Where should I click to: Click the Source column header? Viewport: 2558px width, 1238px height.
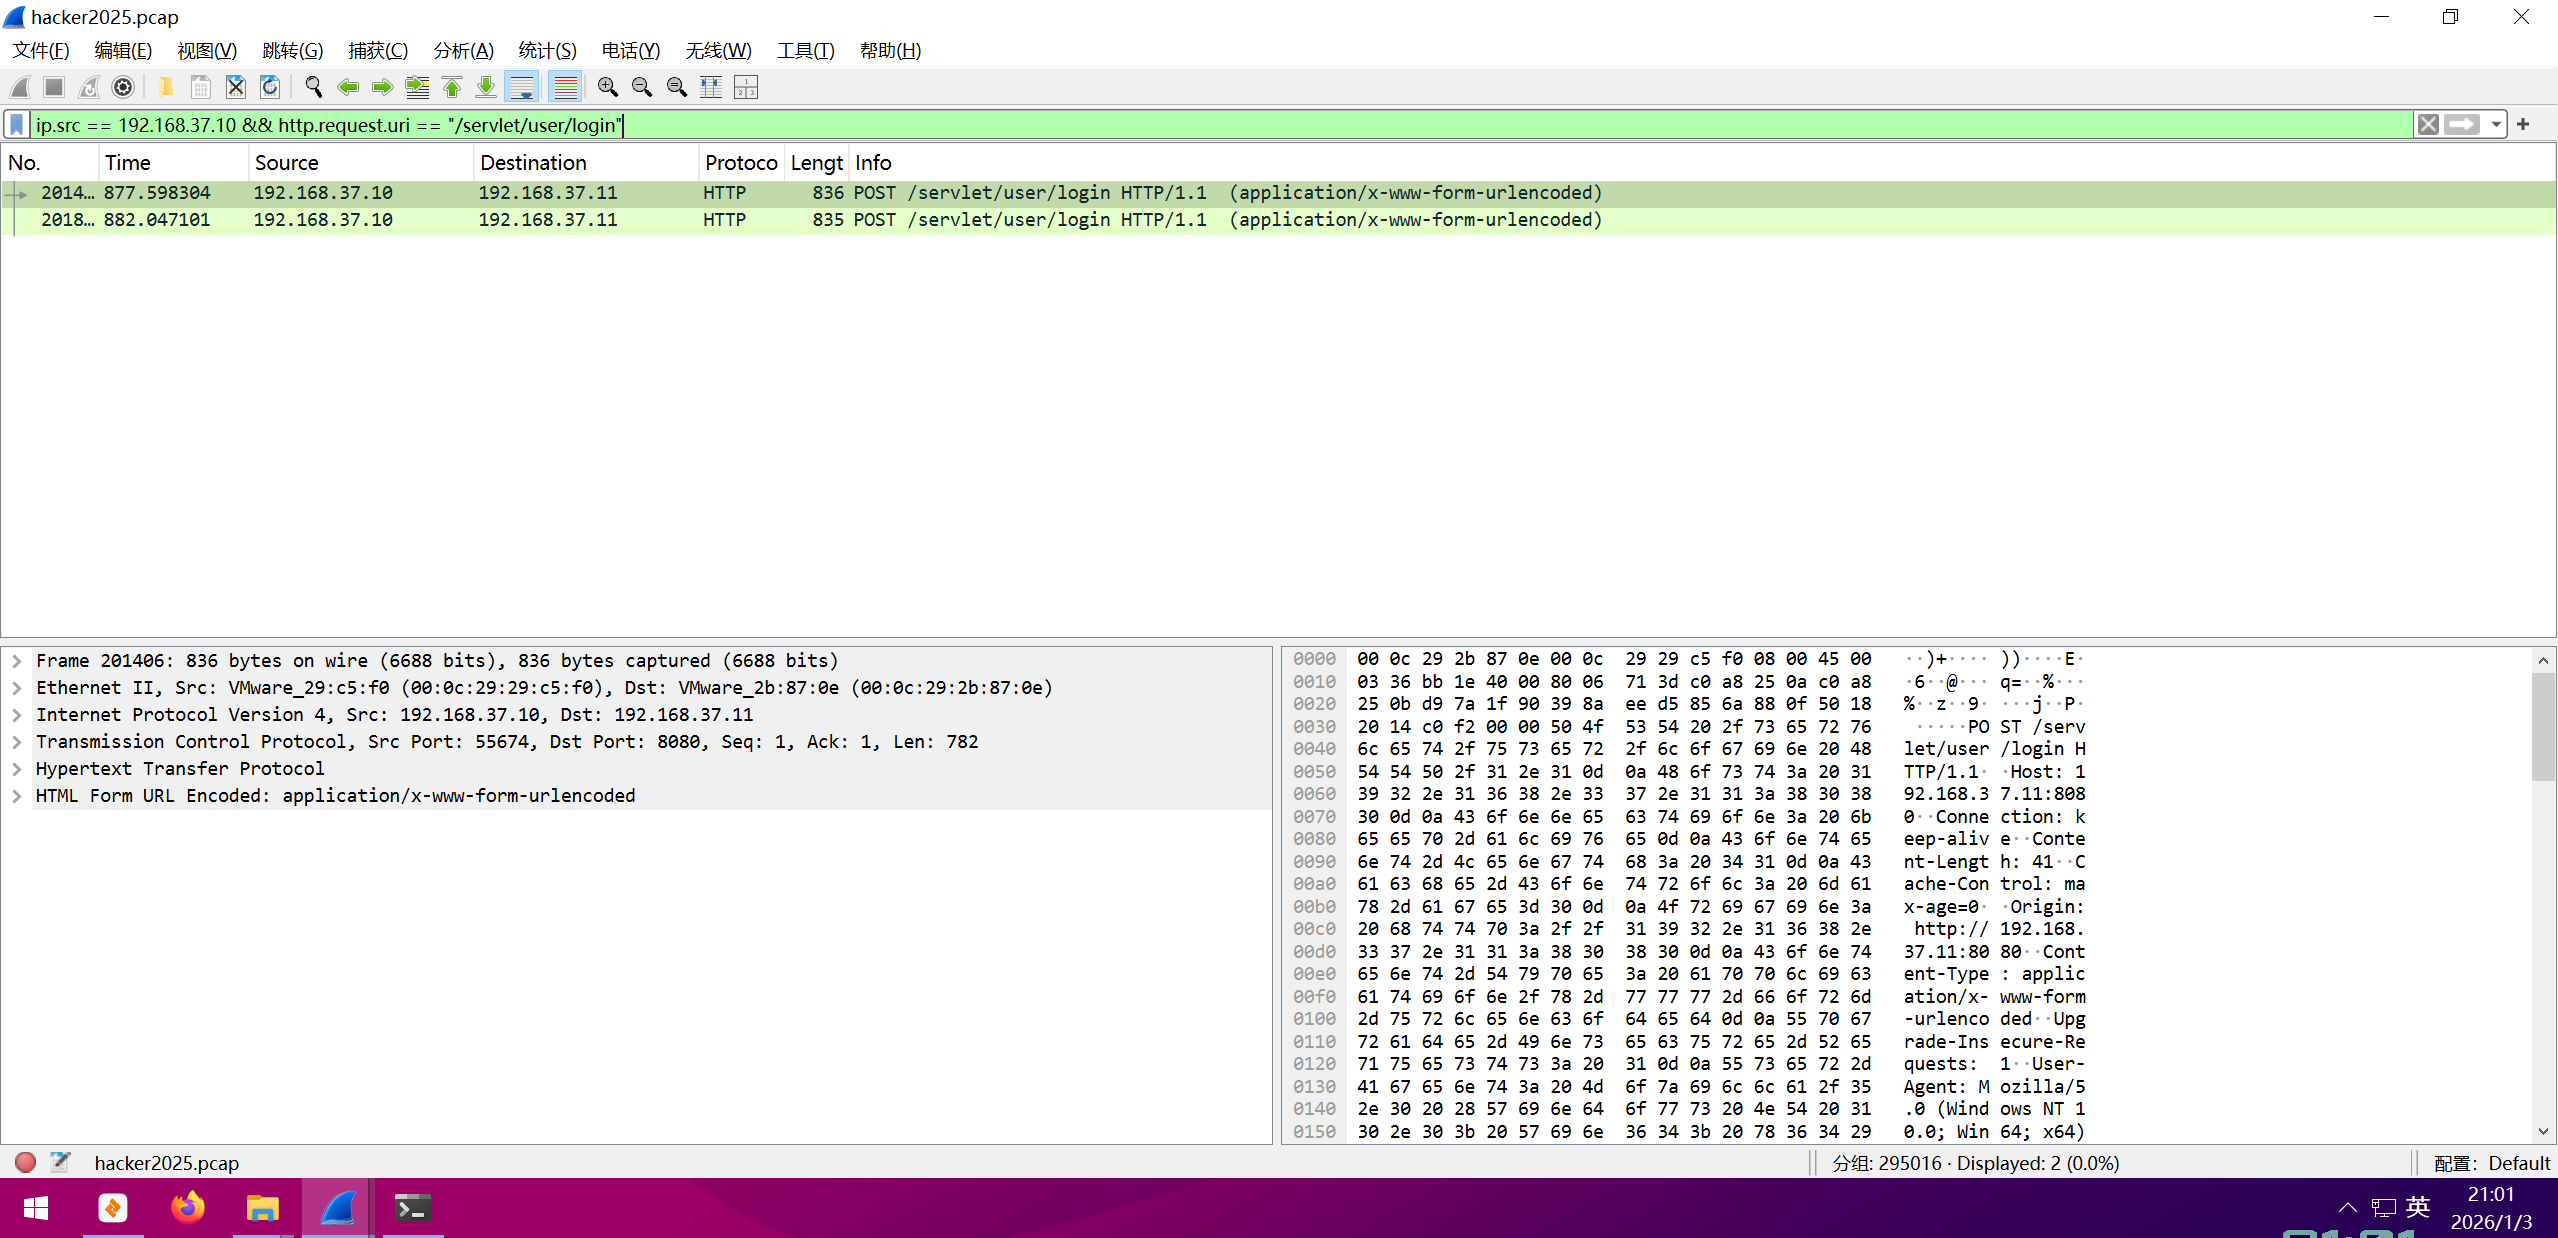point(287,163)
